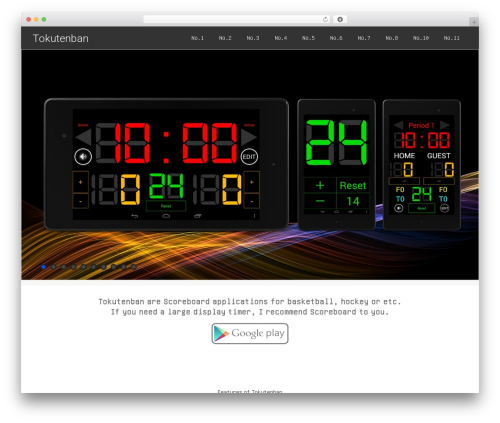Screen dimensions: 500x423
Task: Click the green Reset button on phone
Action: click(x=353, y=185)
